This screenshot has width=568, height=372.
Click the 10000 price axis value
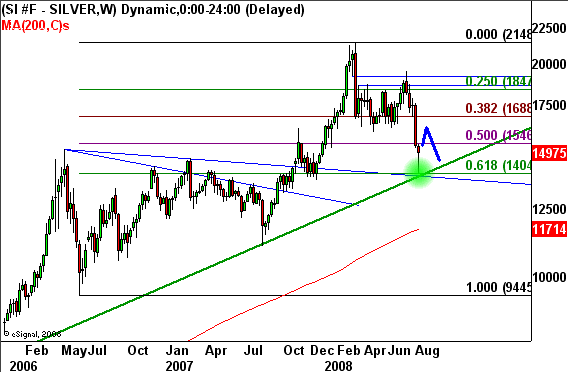pos(549,277)
